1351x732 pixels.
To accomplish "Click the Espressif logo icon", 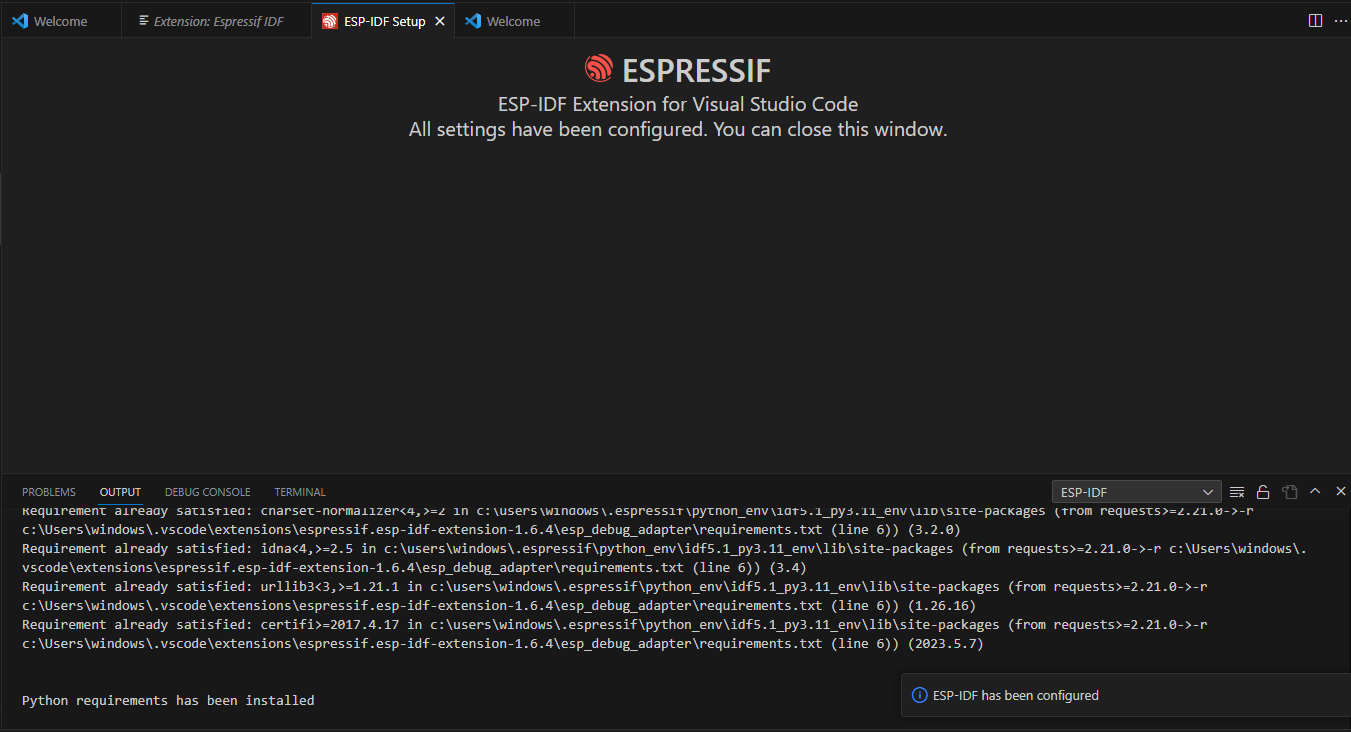I will click(598, 69).
